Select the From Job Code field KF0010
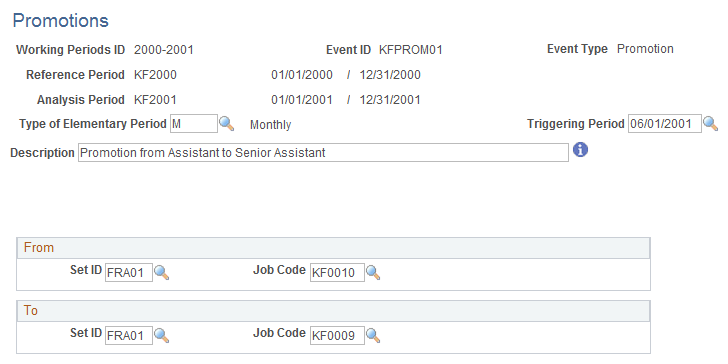Image resolution: width=728 pixels, height=364 pixels. click(x=337, y=273)
